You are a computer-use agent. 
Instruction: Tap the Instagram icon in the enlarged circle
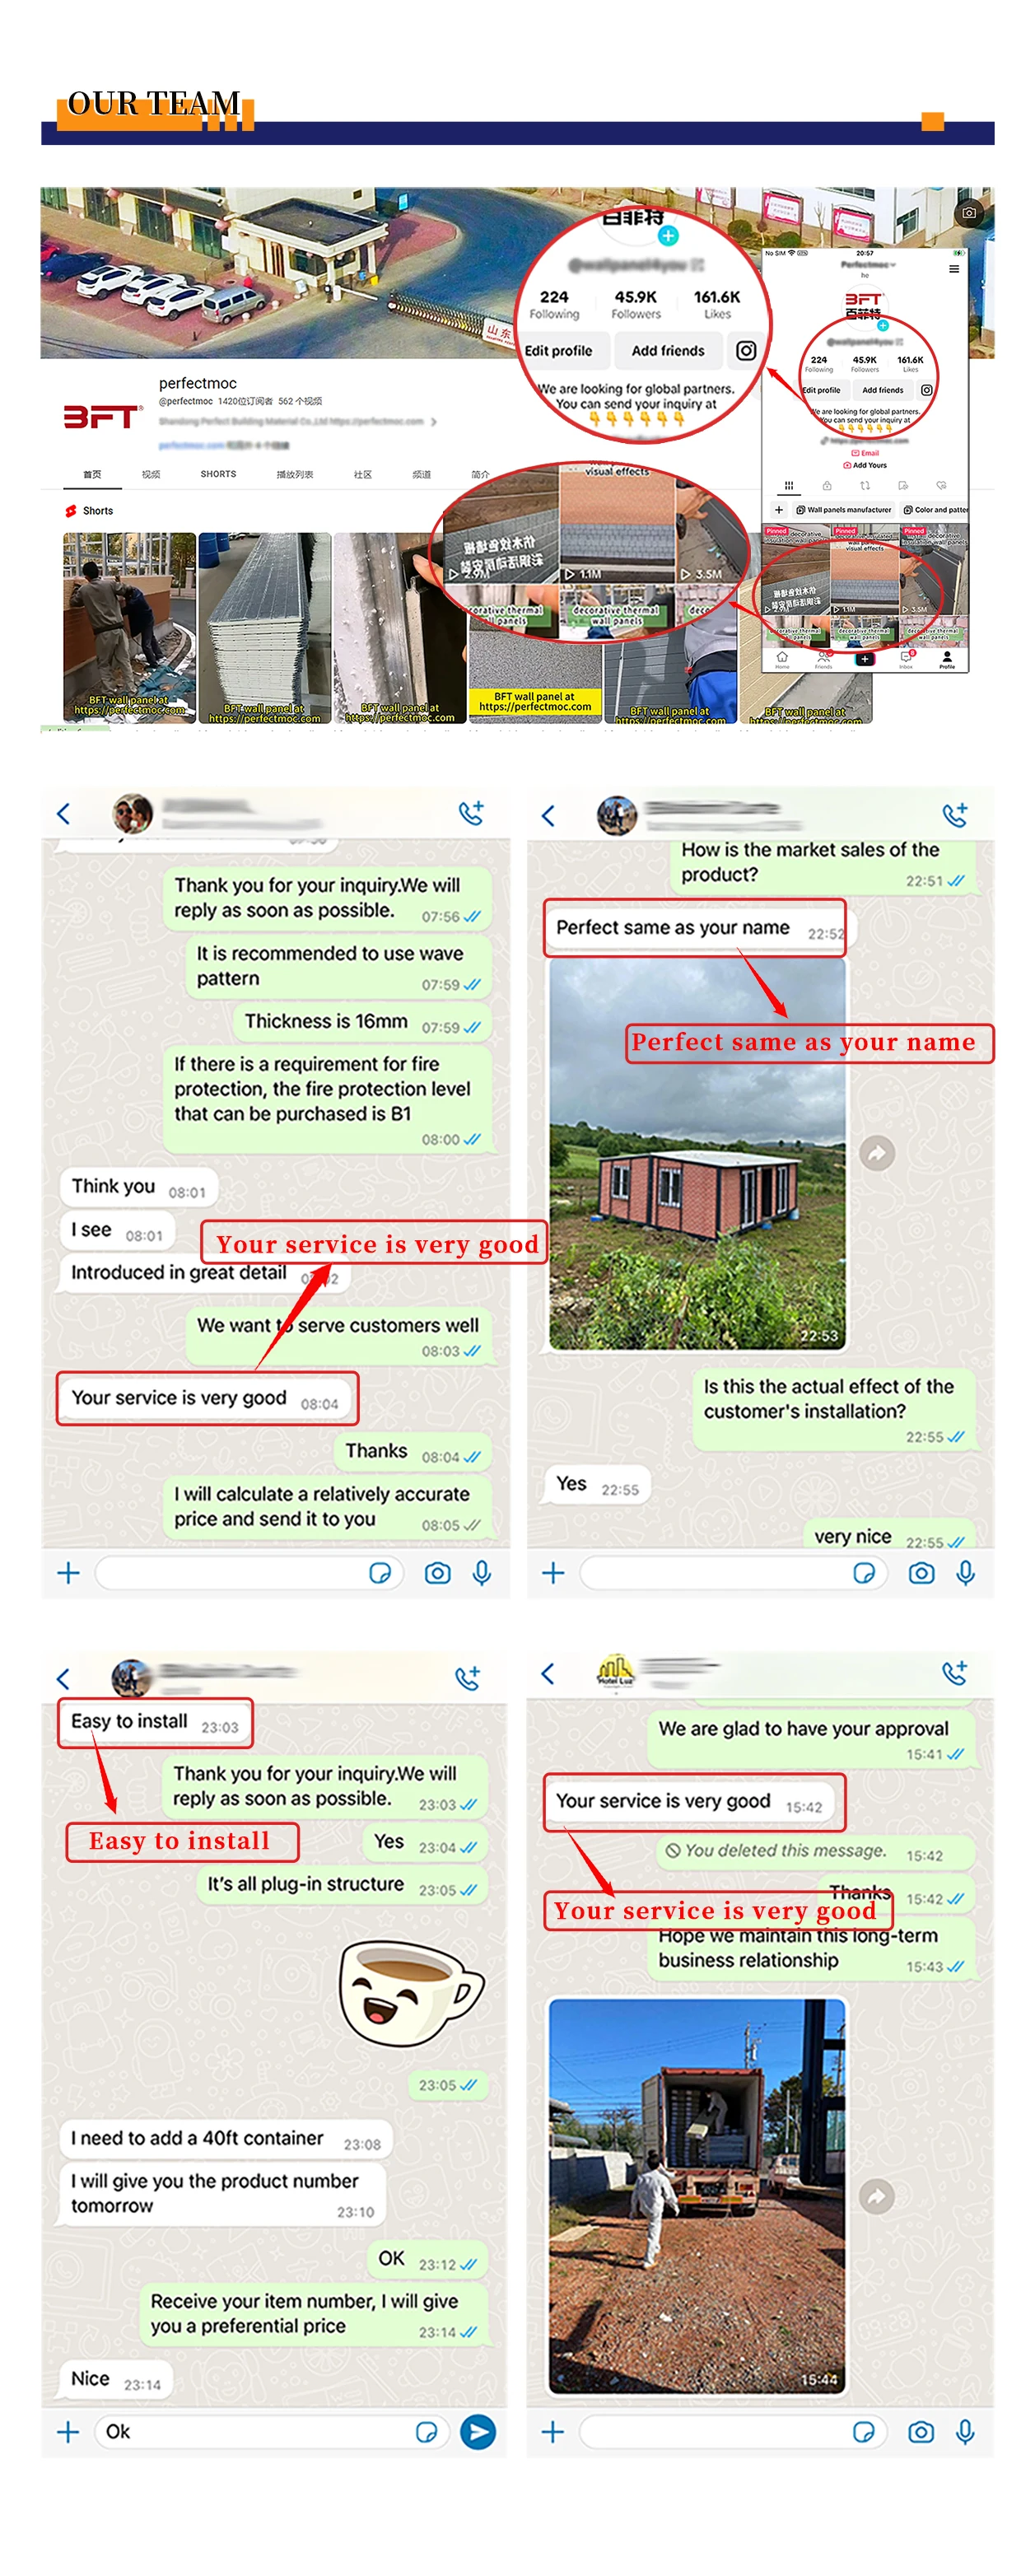coord(746,351)
